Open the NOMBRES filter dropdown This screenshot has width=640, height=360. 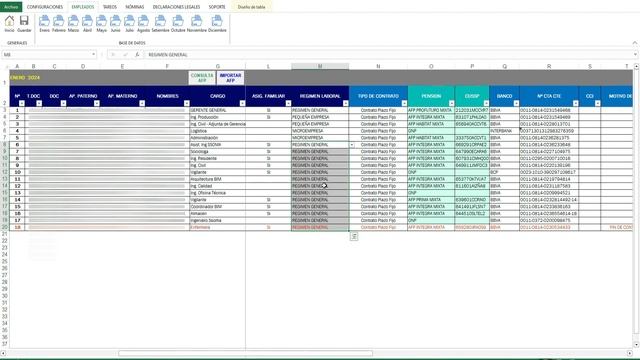click(x=187, y=103)
